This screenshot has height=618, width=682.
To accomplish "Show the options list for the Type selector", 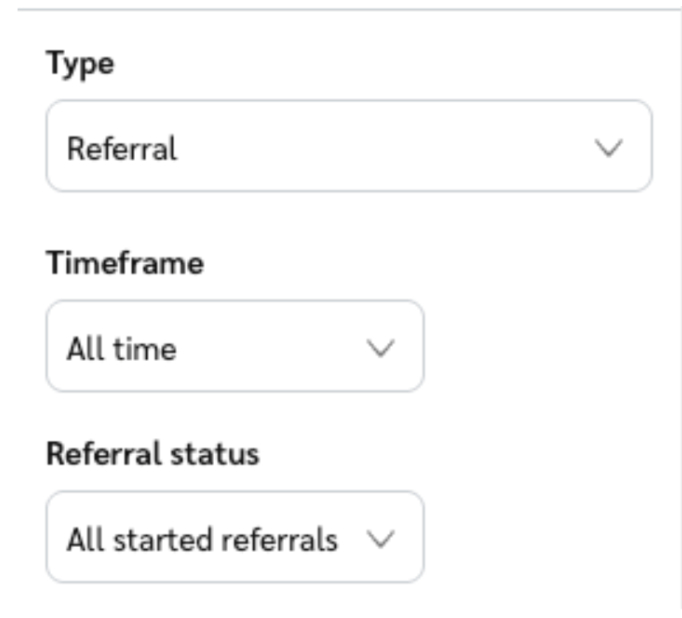I will tap(348, 146).
